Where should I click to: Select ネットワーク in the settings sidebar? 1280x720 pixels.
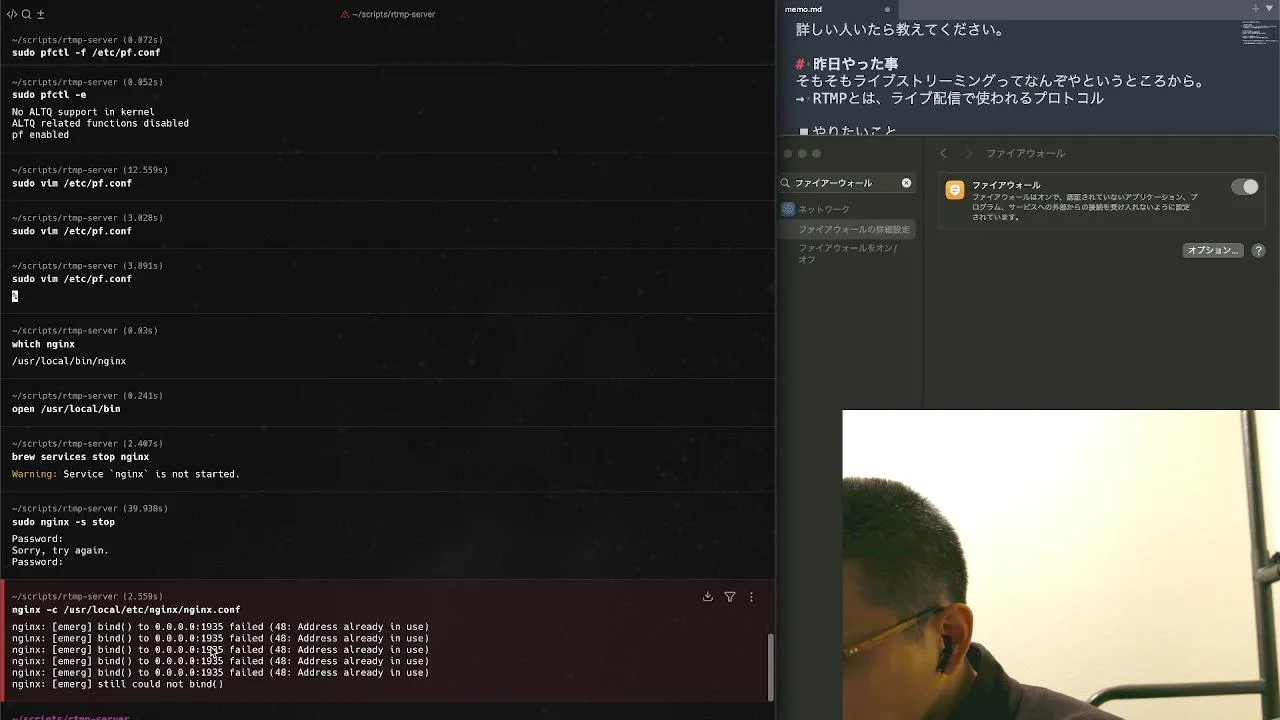point(824,209)
